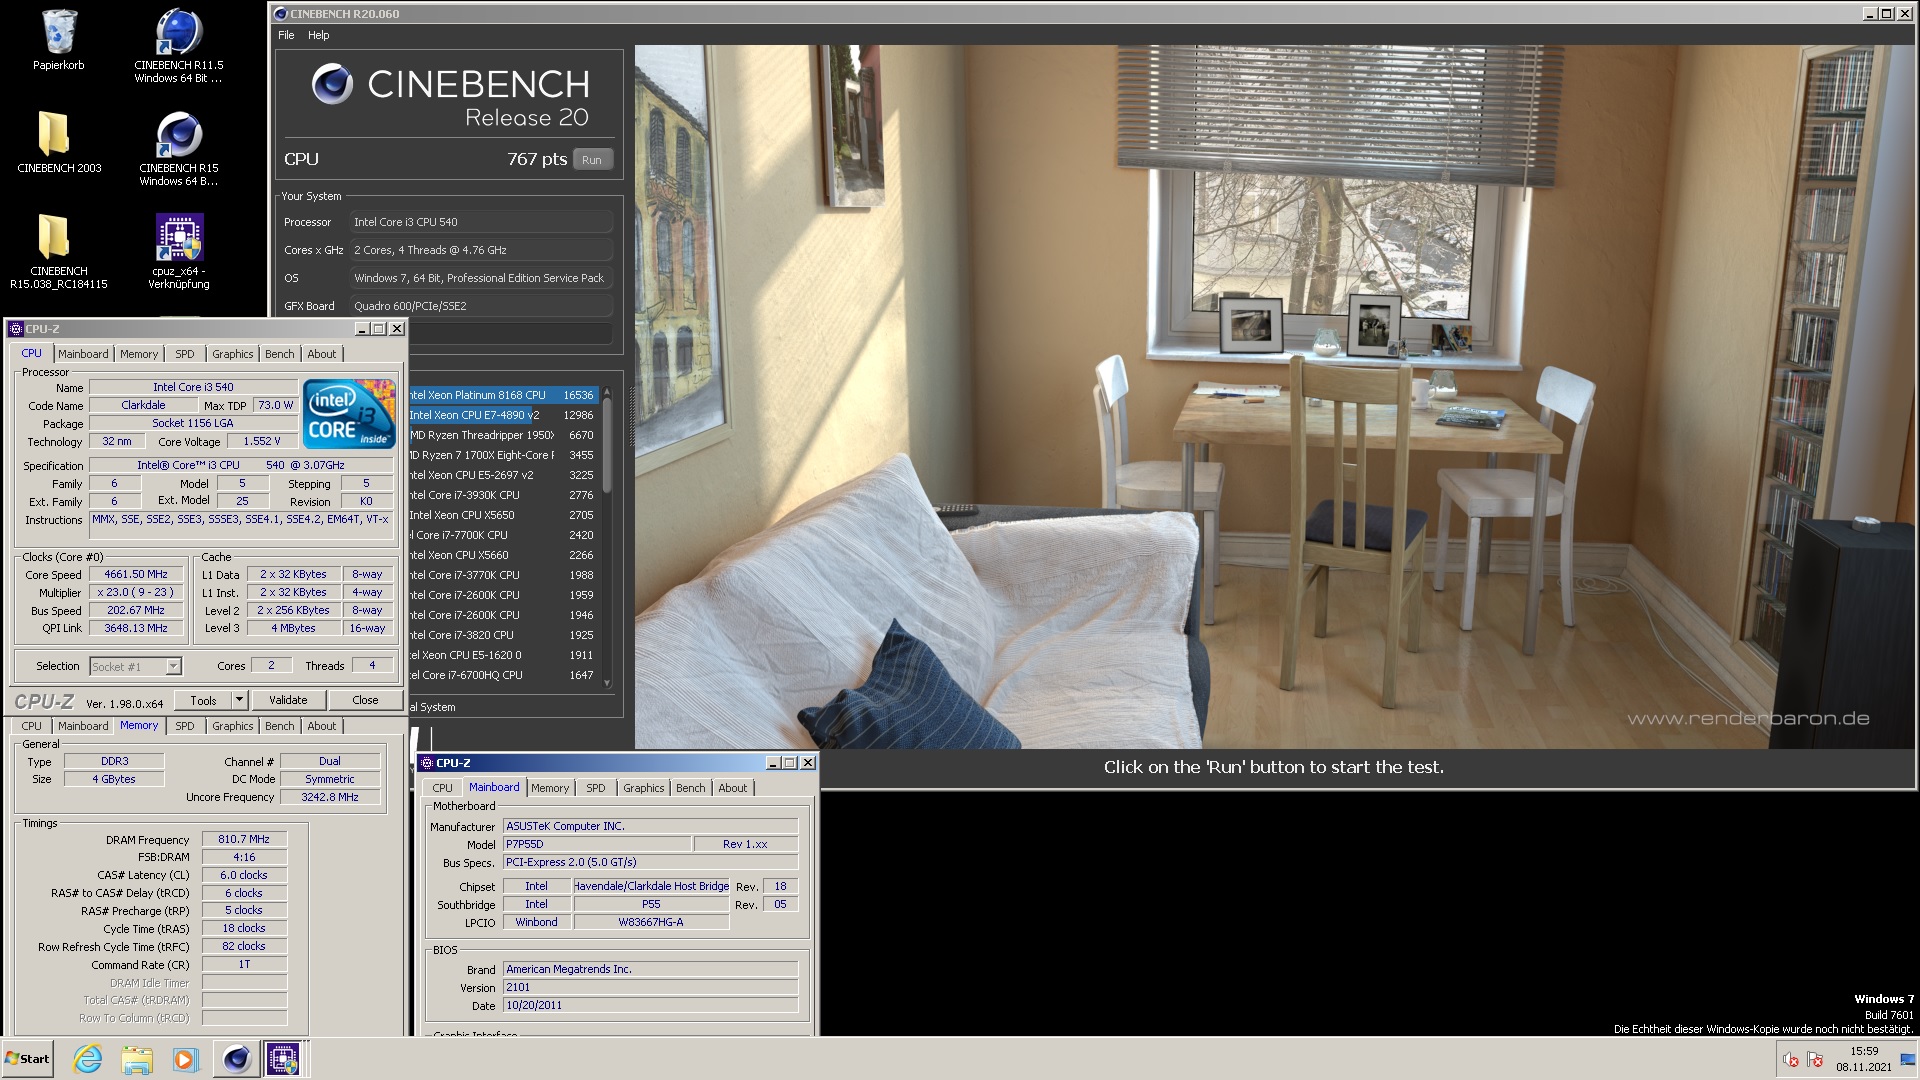Open the SPD tab beside Memory in the top CPU-Z window
This screenshot has width=1920, height=1080.
185,354
